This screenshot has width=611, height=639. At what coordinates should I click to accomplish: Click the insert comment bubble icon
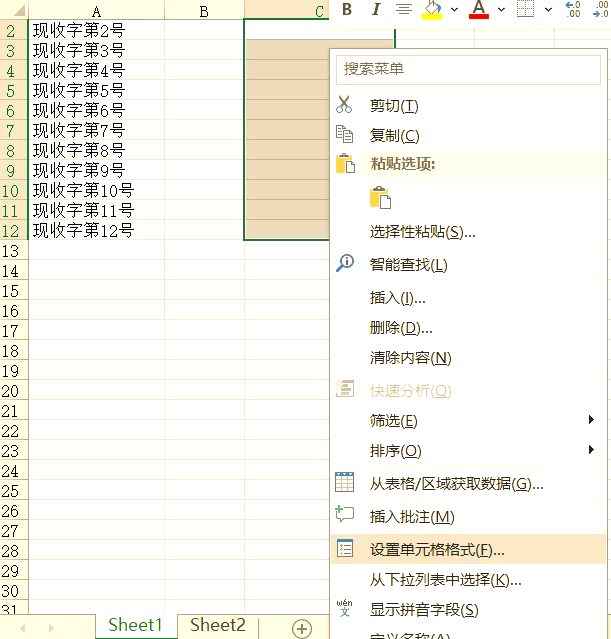(344, 514)
